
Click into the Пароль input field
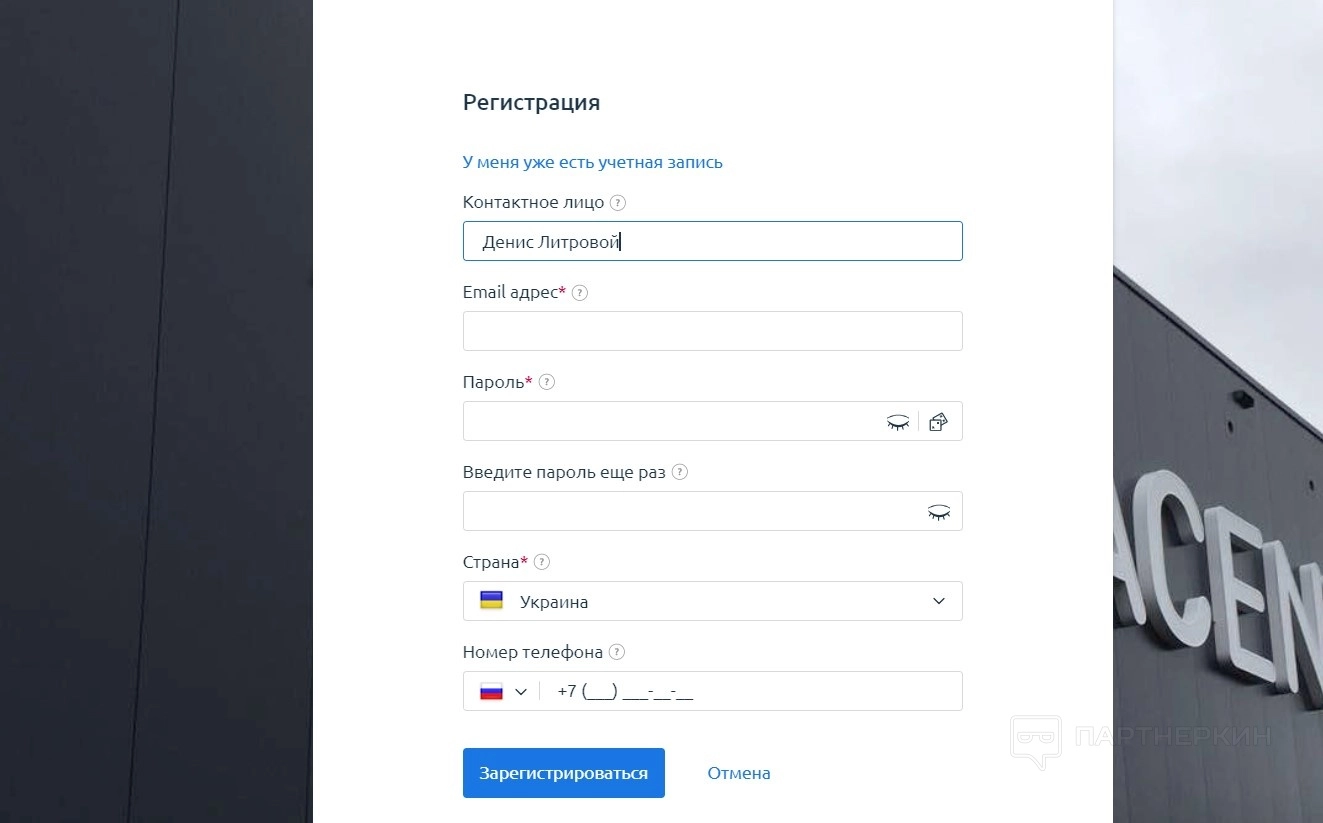[x=672, y=421]
